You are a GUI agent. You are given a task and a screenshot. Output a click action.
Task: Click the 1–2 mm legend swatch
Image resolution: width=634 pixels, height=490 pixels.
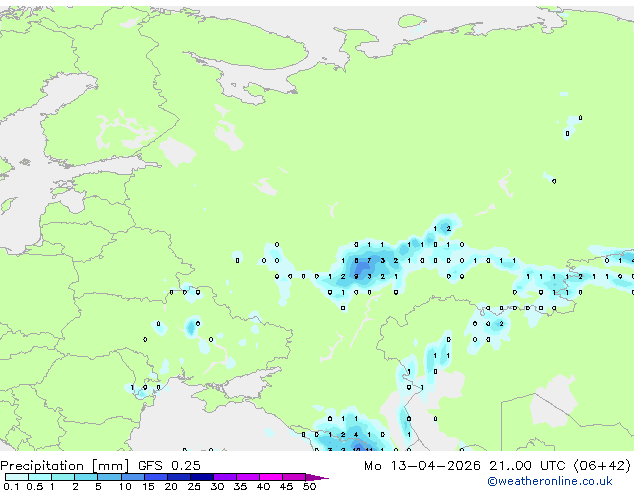pos(63,477)
